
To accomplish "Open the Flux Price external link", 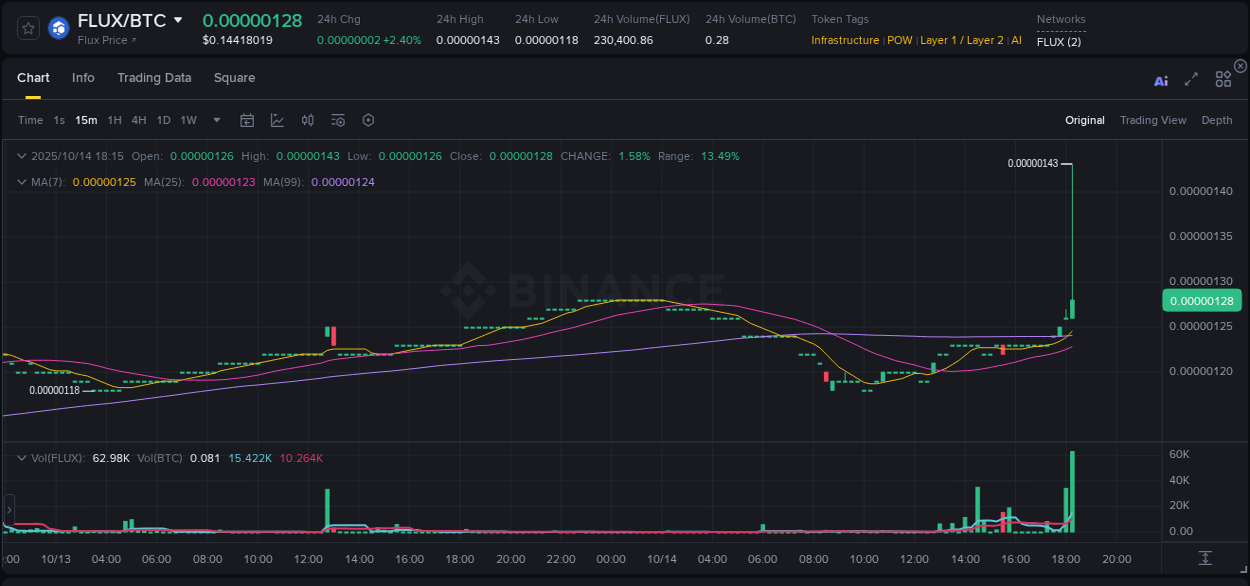I will tap(107, 40).
